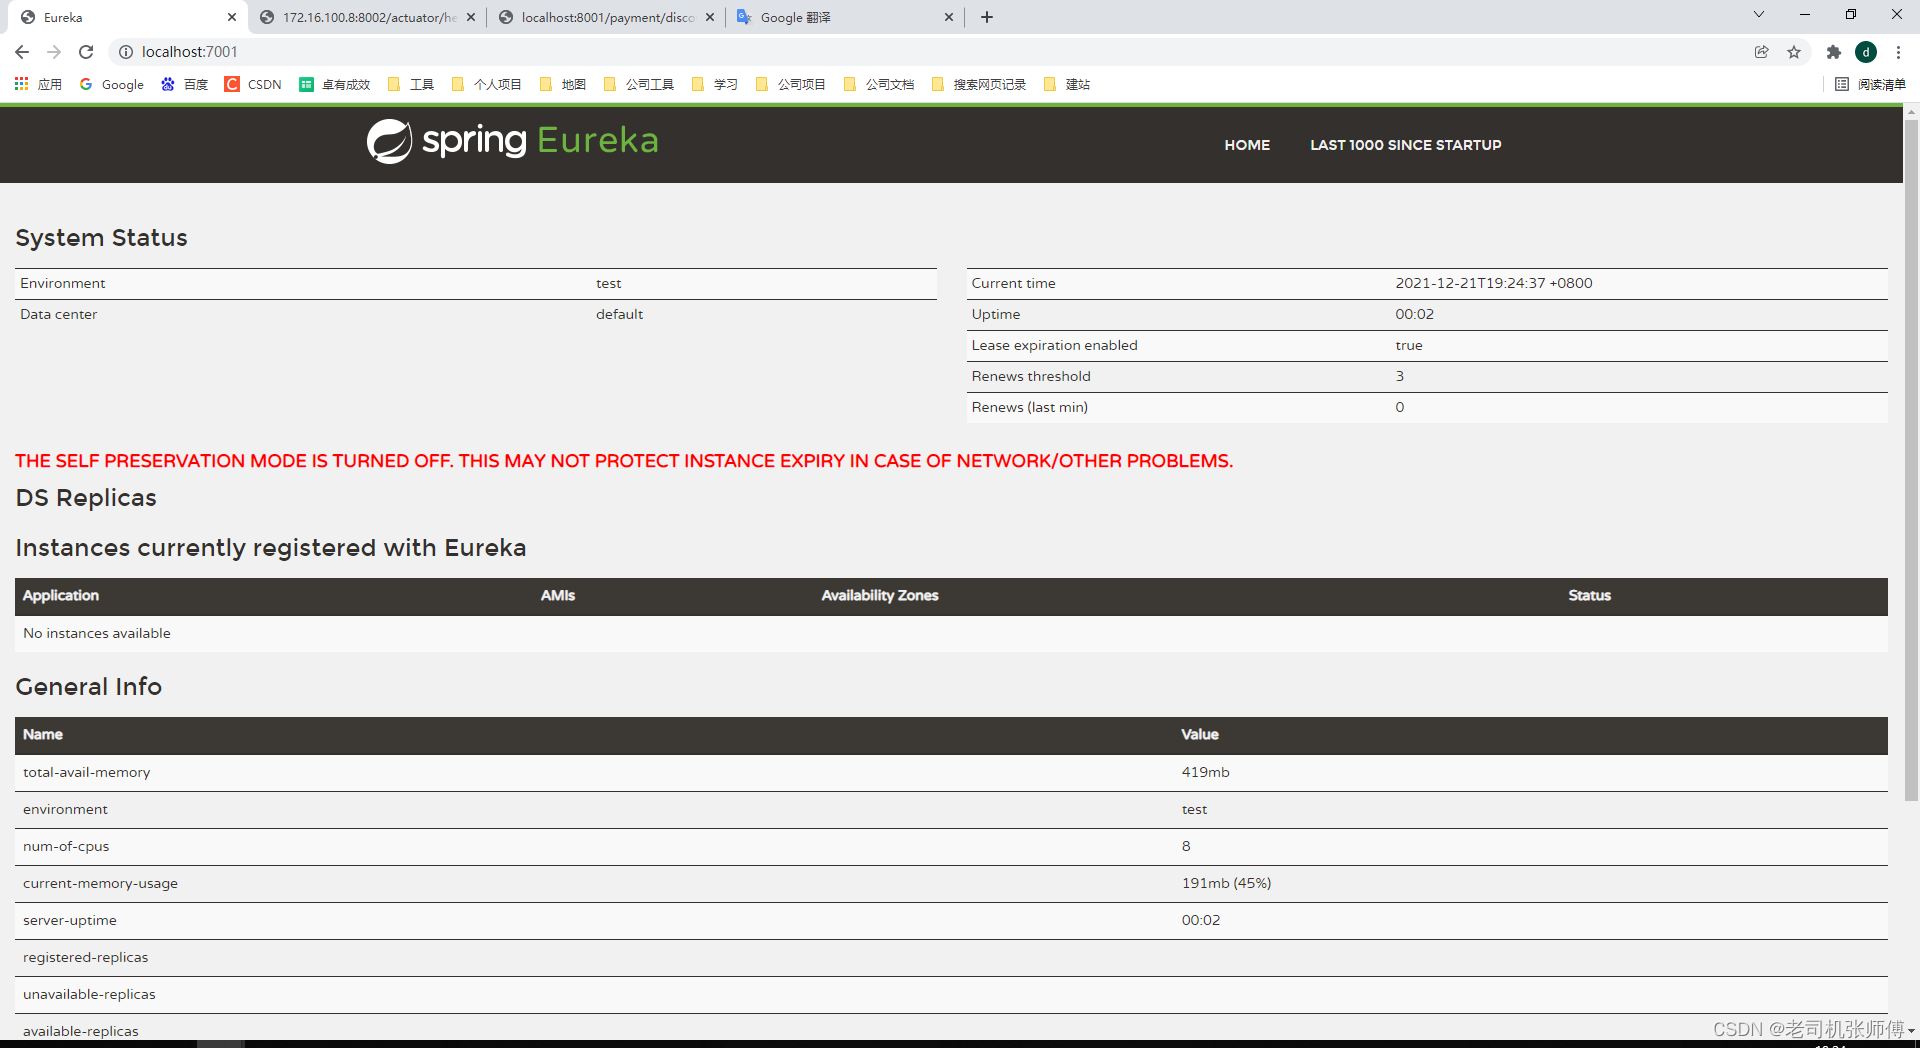
Task: Click the Data center value default
Action: click(619, 314)
